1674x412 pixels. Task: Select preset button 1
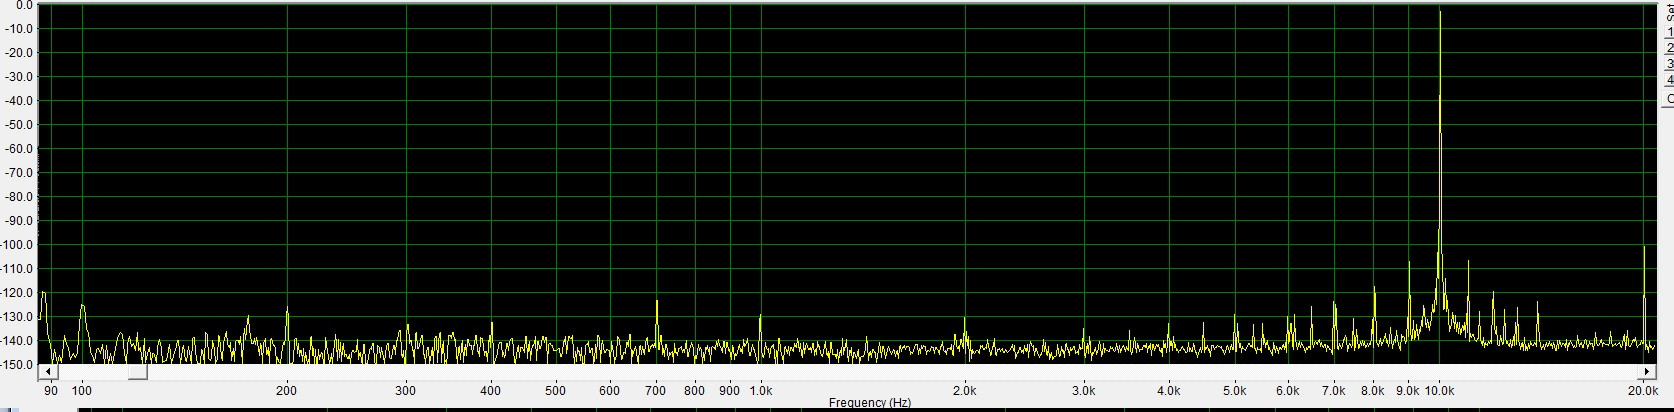point(1669,33)
